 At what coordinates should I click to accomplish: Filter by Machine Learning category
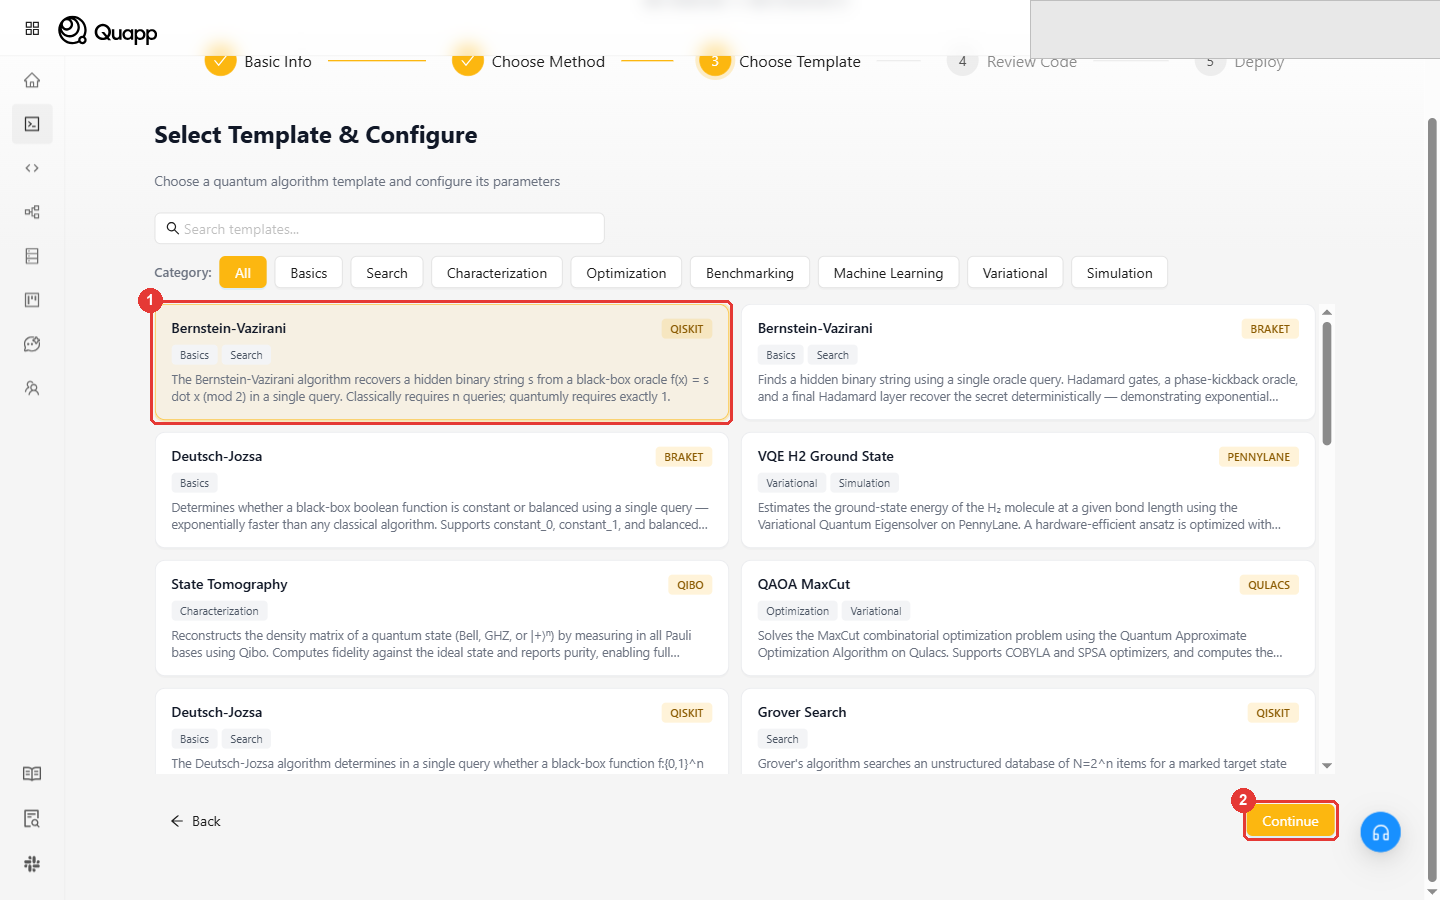[888, 273]
